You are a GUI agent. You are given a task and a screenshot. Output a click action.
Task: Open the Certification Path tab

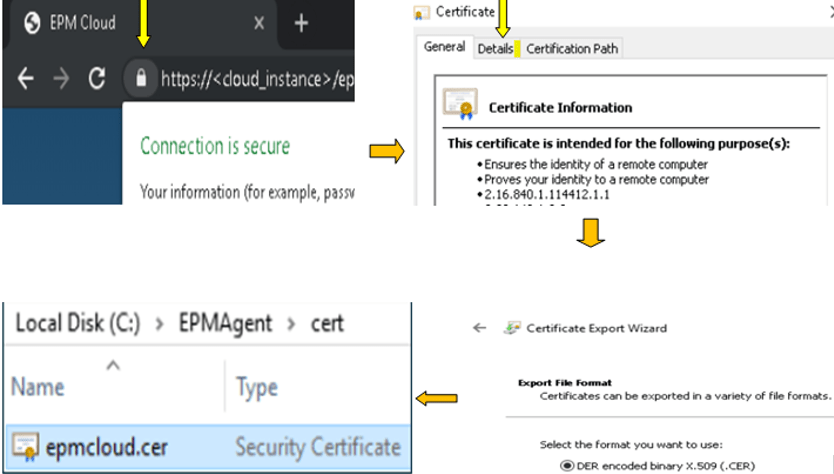(572, 48)
